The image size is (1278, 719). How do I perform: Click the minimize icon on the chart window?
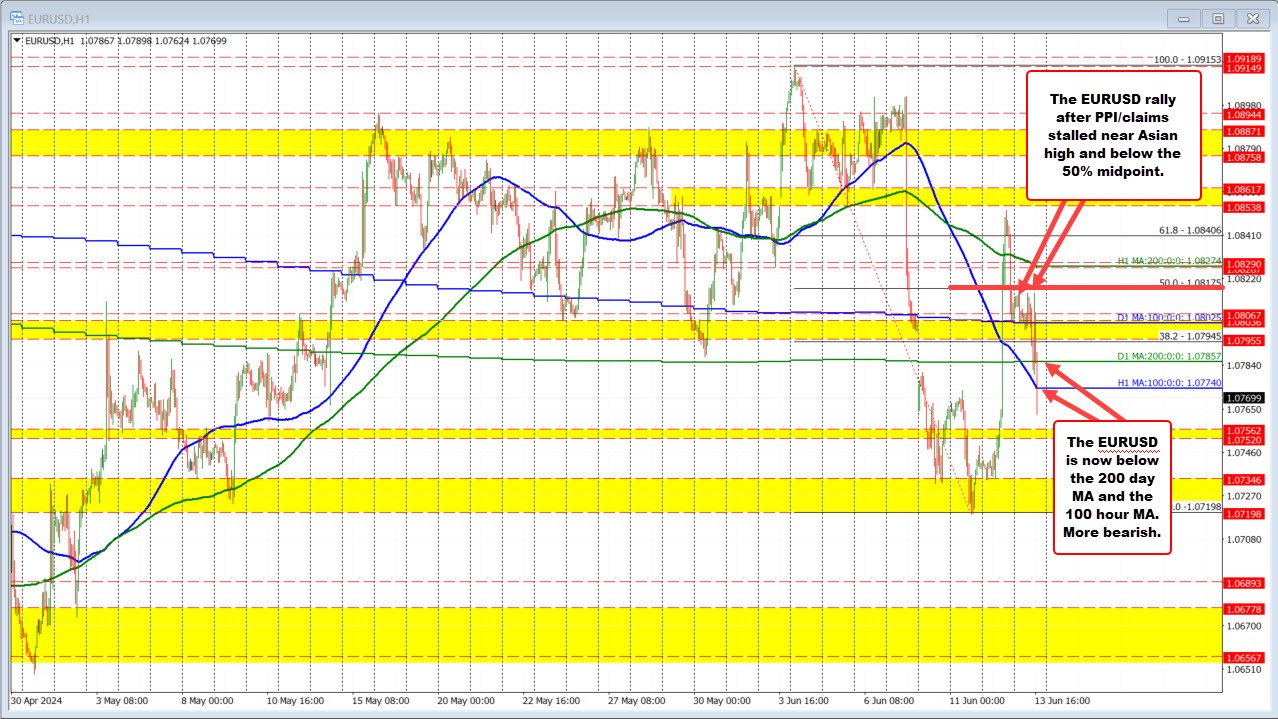click(1182, 17)
